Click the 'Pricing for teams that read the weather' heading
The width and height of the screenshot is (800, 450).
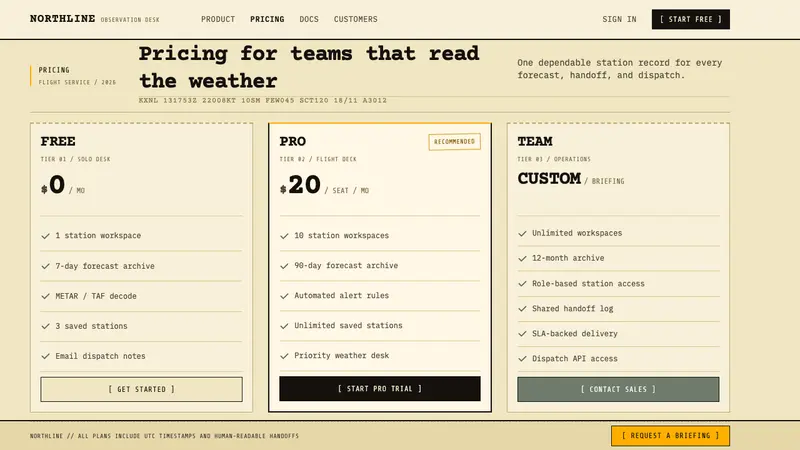(x=309, y=67)
